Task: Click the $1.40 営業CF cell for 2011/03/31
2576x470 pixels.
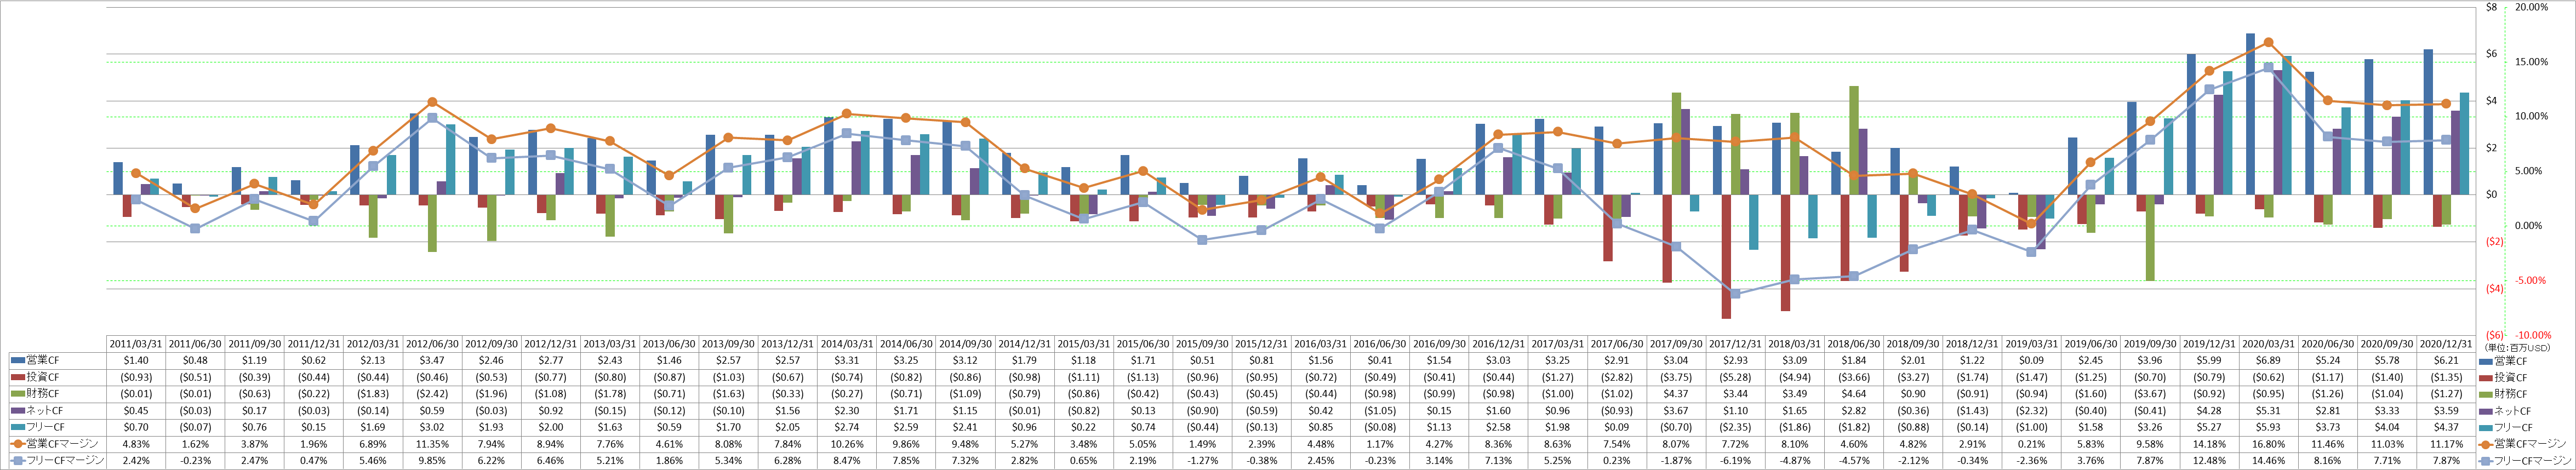Action: 136,360
